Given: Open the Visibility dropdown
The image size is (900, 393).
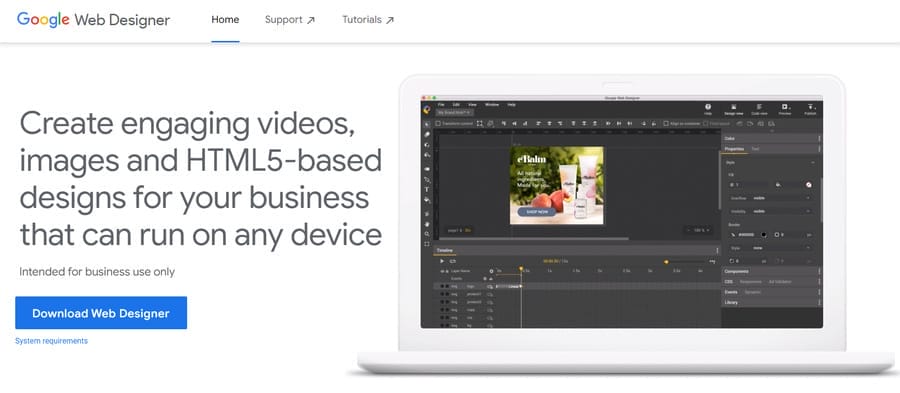Looking at the screenshot, I should point(782,211).
